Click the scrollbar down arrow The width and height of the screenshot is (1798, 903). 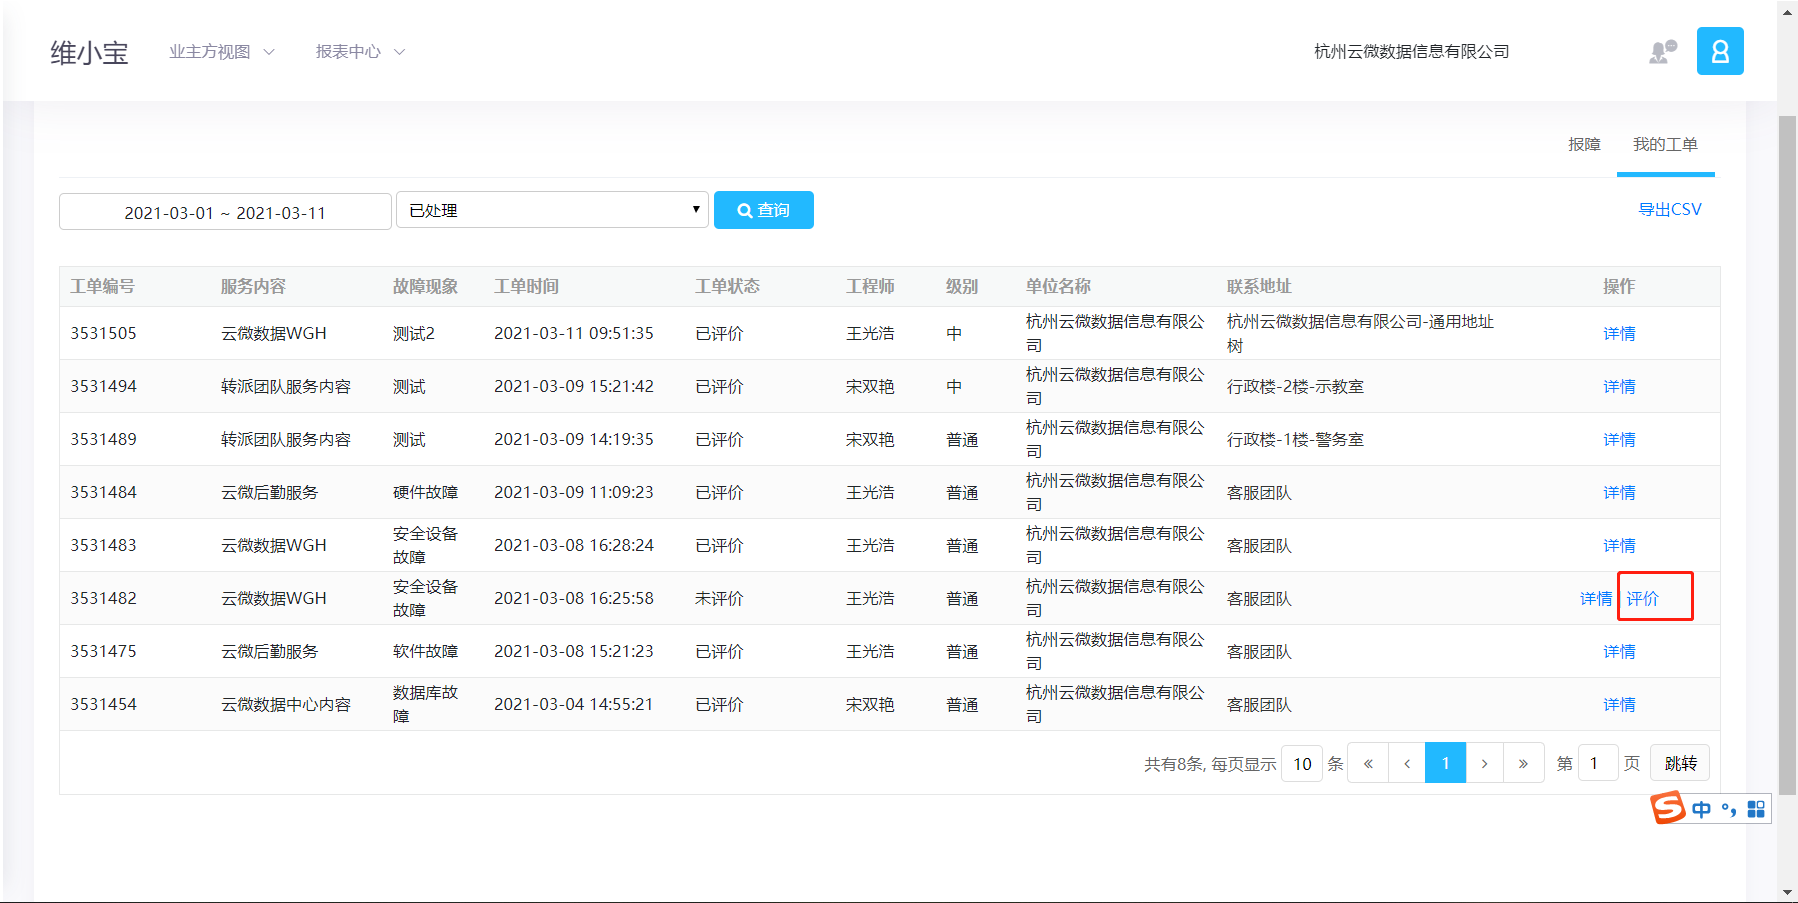click(1788, 892)
